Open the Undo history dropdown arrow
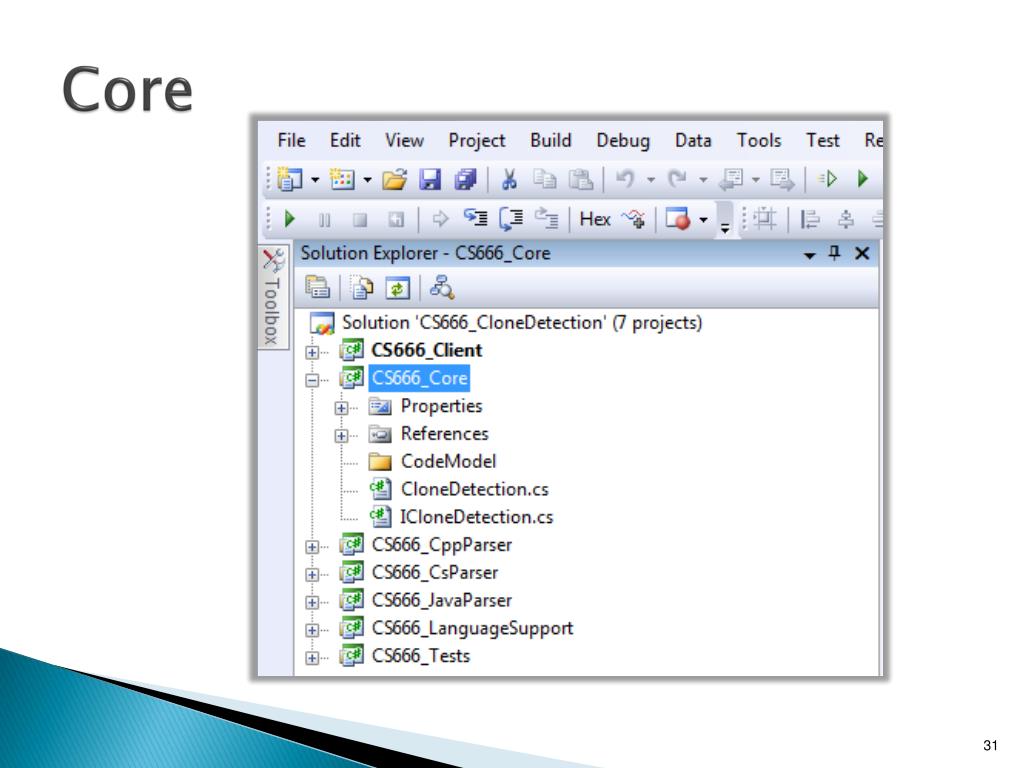Image resolution: width=1024 pixels, height=768 pixels. tap(650, 179)
